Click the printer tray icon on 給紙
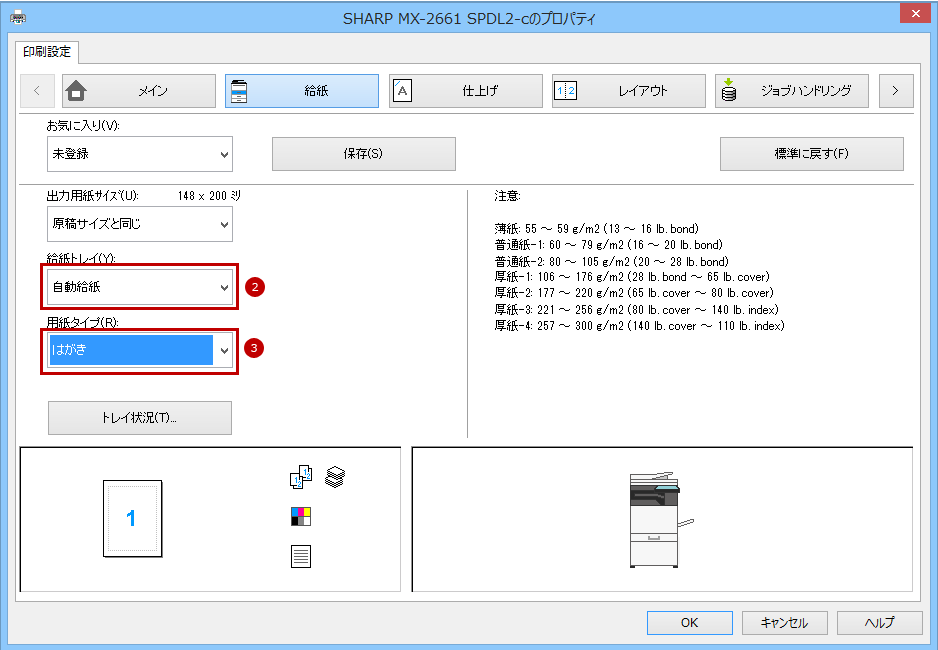 [239, 91]
